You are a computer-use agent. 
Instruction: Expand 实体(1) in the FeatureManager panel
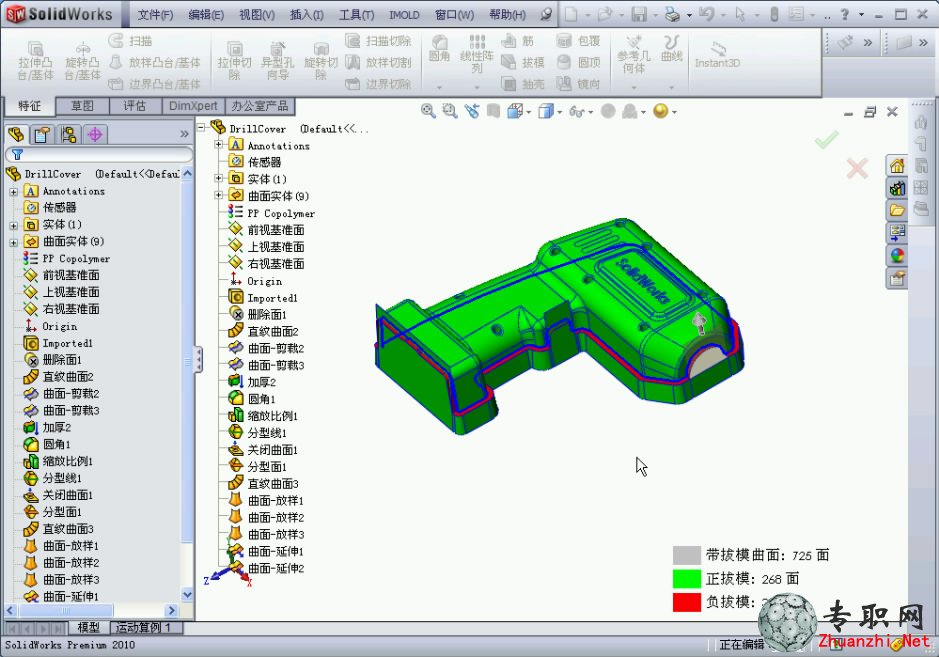13,225
